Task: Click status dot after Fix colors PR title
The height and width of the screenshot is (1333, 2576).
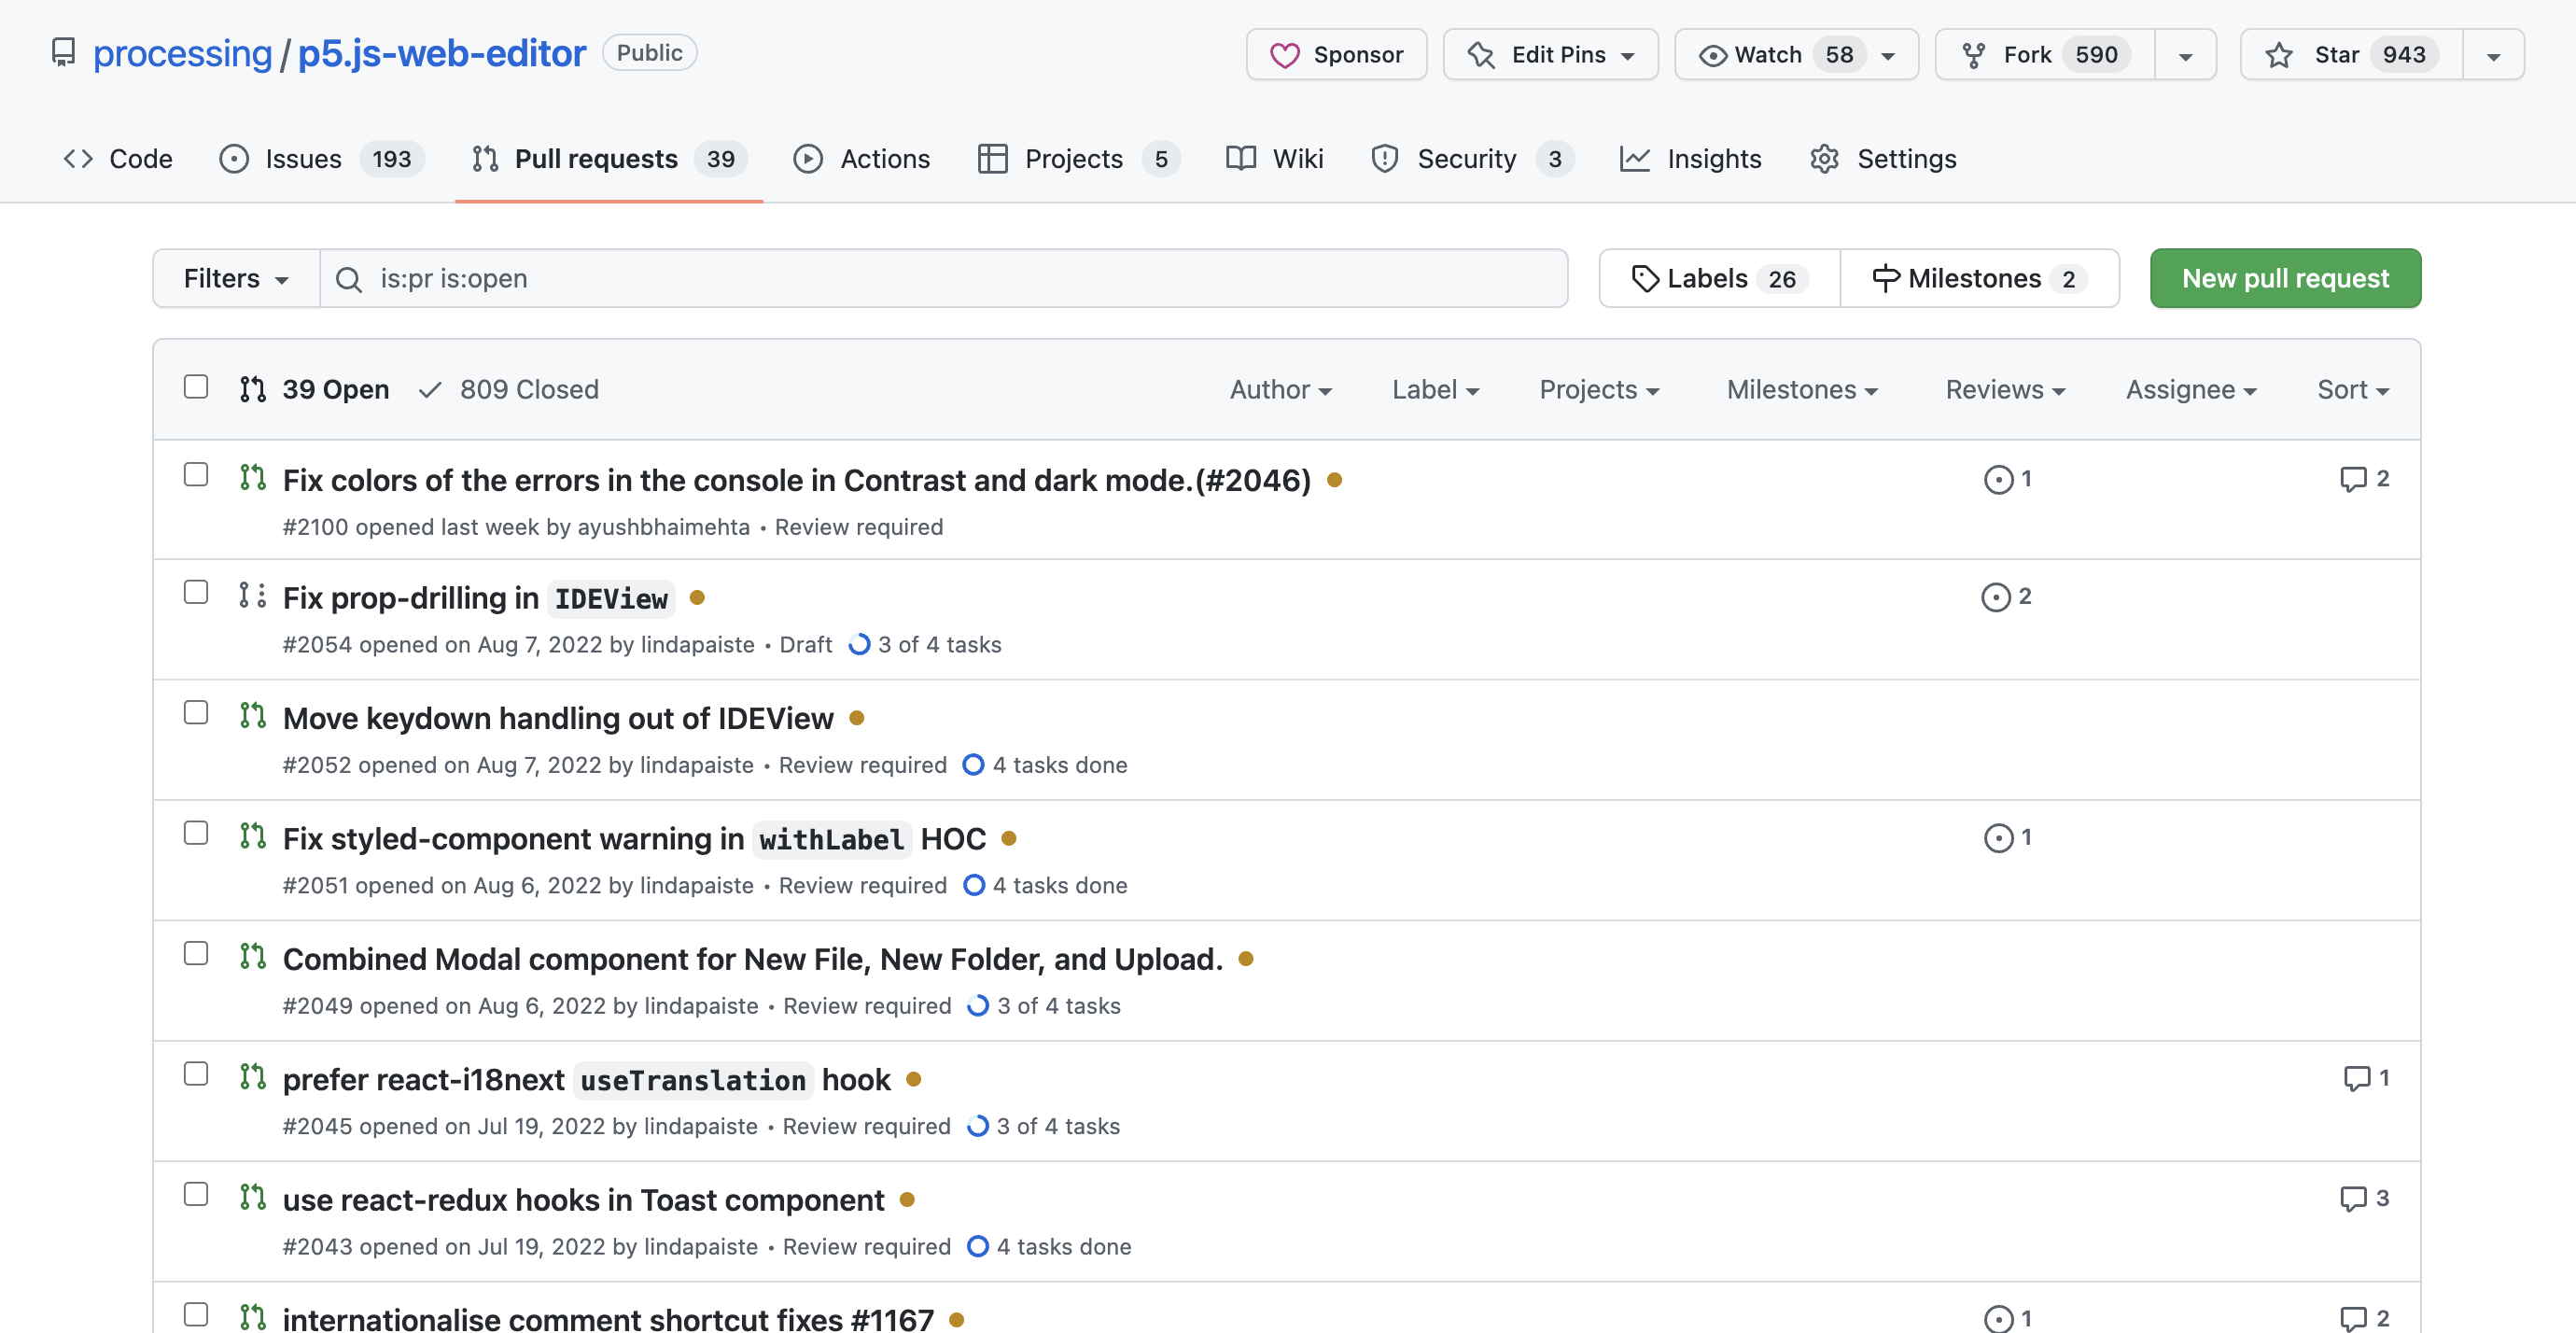Action: (x=1334, y=480)
